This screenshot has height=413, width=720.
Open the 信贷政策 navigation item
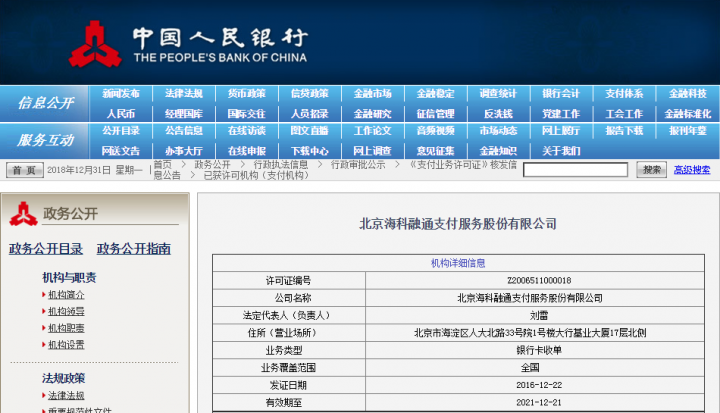(x=309, y=94)
